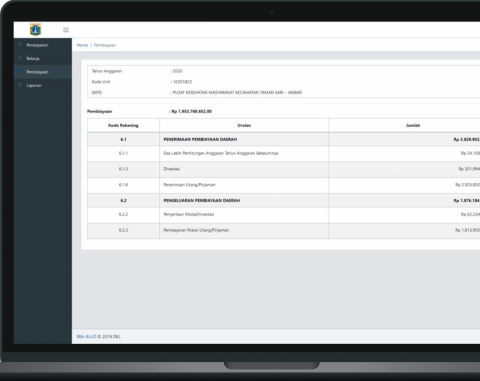This screenshot has height=381, width=480.
Task: Click the Belanja sidebar icon
Action: tap(20, 58)
